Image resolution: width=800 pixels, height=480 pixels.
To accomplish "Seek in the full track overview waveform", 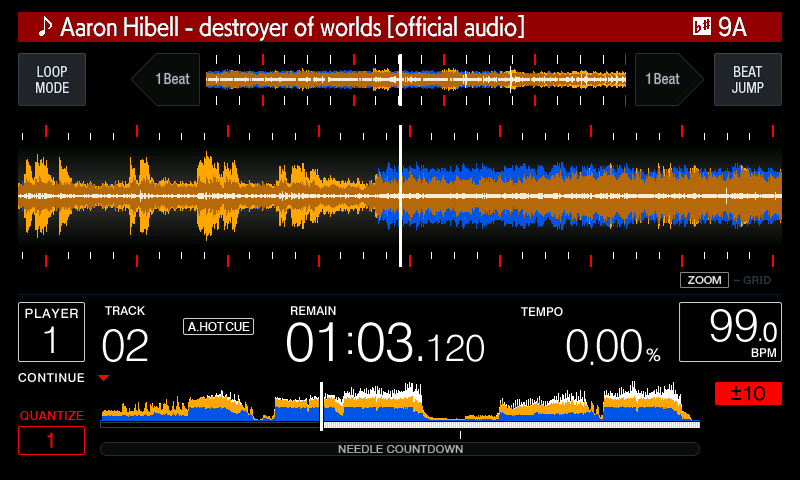I will pyautogui.click(x=400, y=401).
